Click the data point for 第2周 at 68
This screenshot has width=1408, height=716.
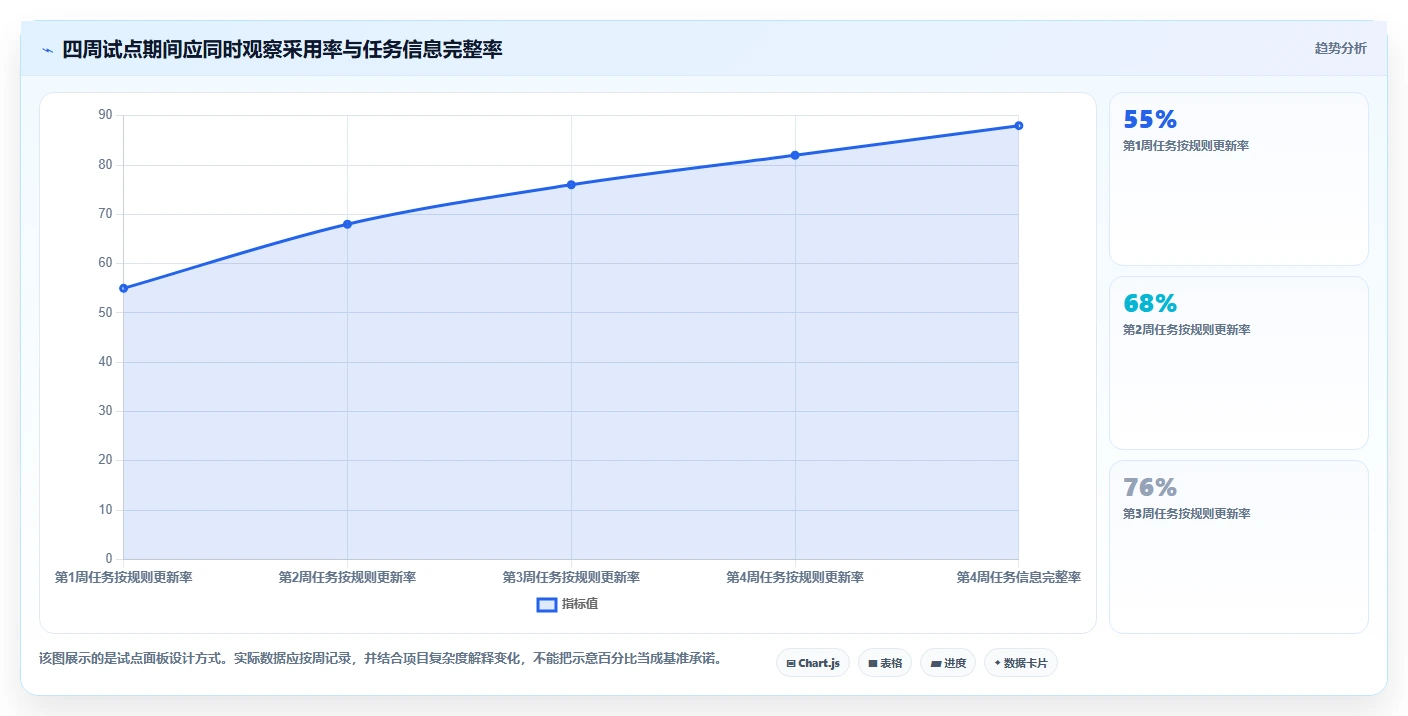point(347,224)
